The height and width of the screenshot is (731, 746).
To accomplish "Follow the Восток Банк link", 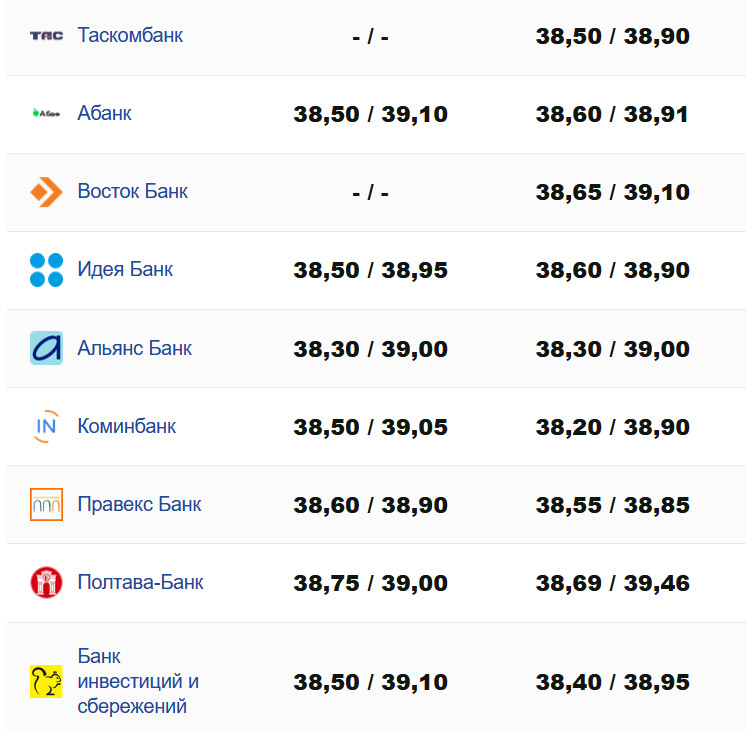I will [132, 192].
